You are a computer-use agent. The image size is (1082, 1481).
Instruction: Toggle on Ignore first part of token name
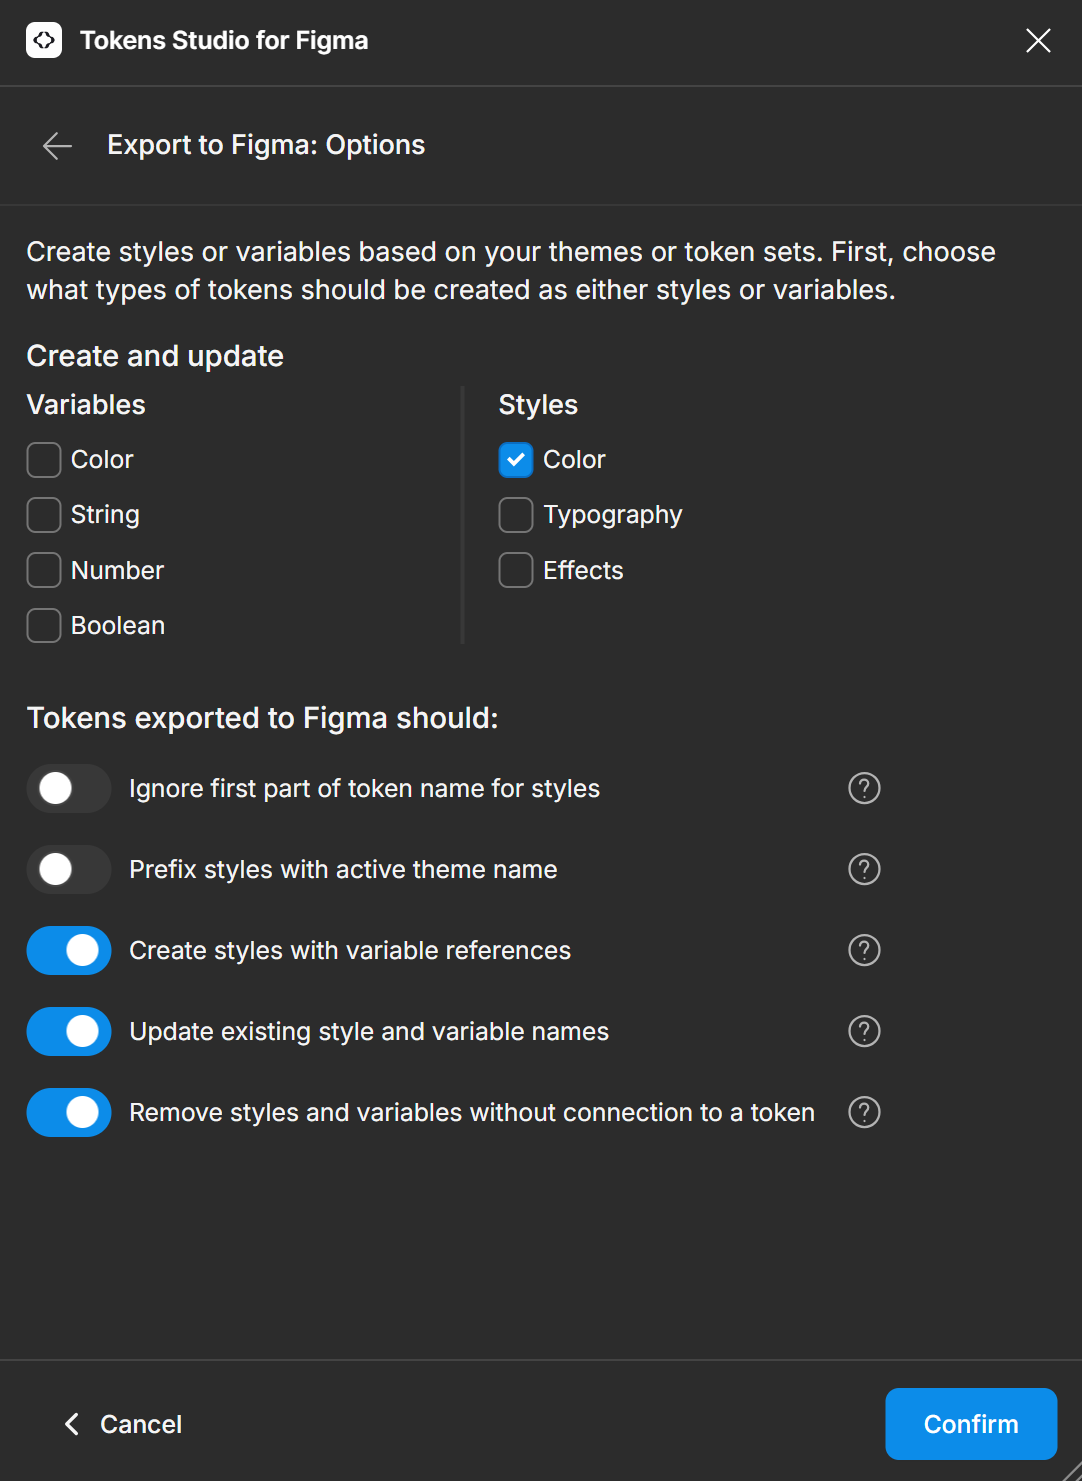tap(69, 788)
